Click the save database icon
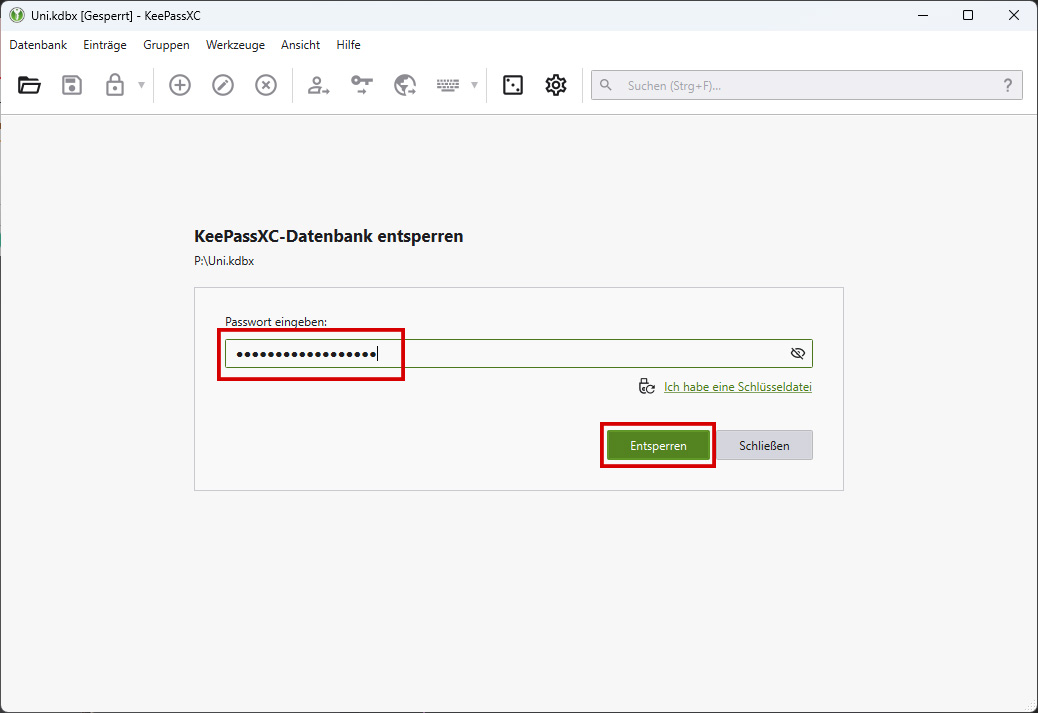1038x713 pixels. pyautogui.click(x=72, y=85)
